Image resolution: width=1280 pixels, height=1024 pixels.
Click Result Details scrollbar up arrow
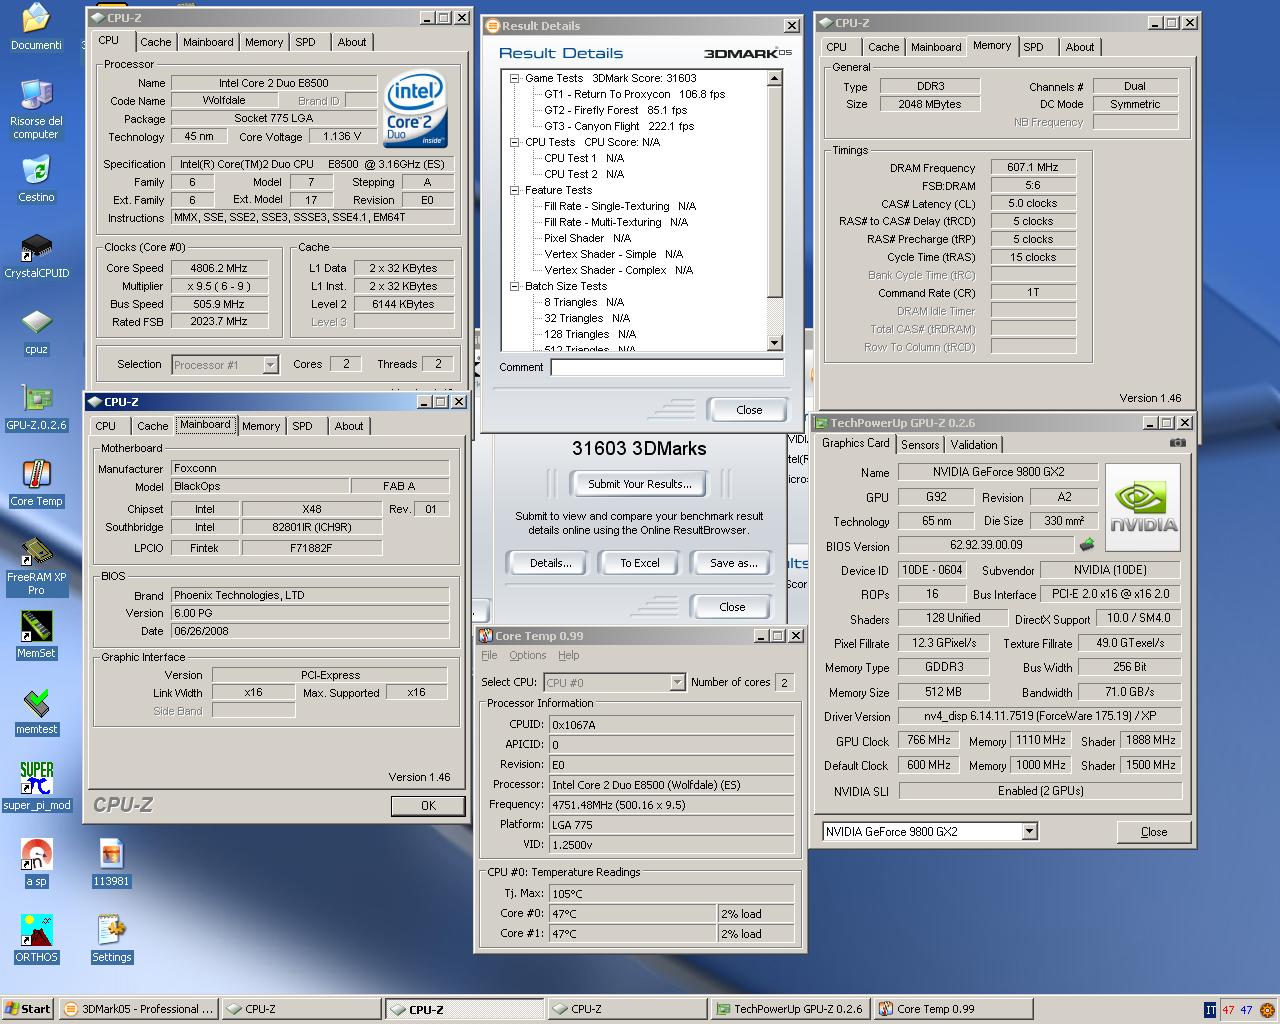pos(774,78)
